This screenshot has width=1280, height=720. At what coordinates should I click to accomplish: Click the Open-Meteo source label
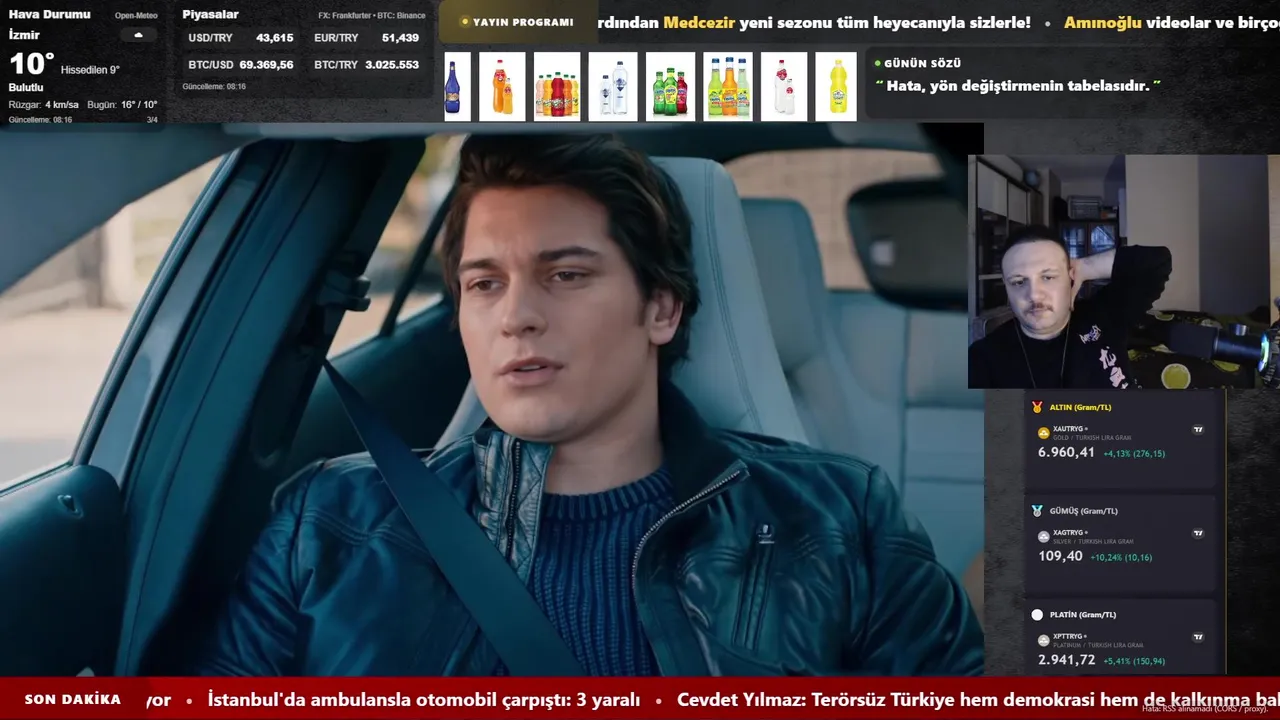[x=136, y=16]
